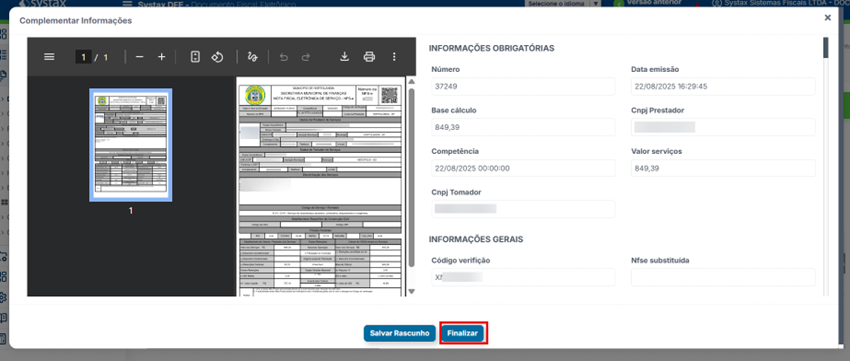Click the Salvar Rascunho button

400,333
